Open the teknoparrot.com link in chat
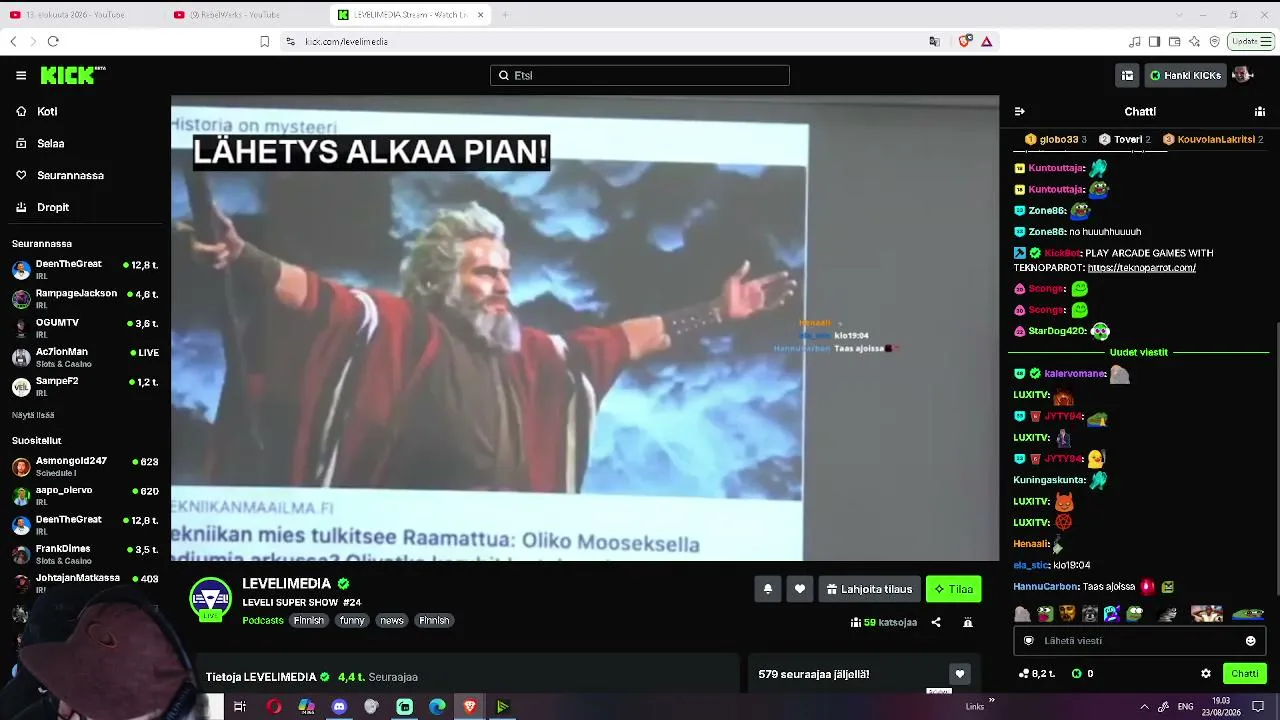The width and height of the screenshot is (1280, 720). point(1141,268)
